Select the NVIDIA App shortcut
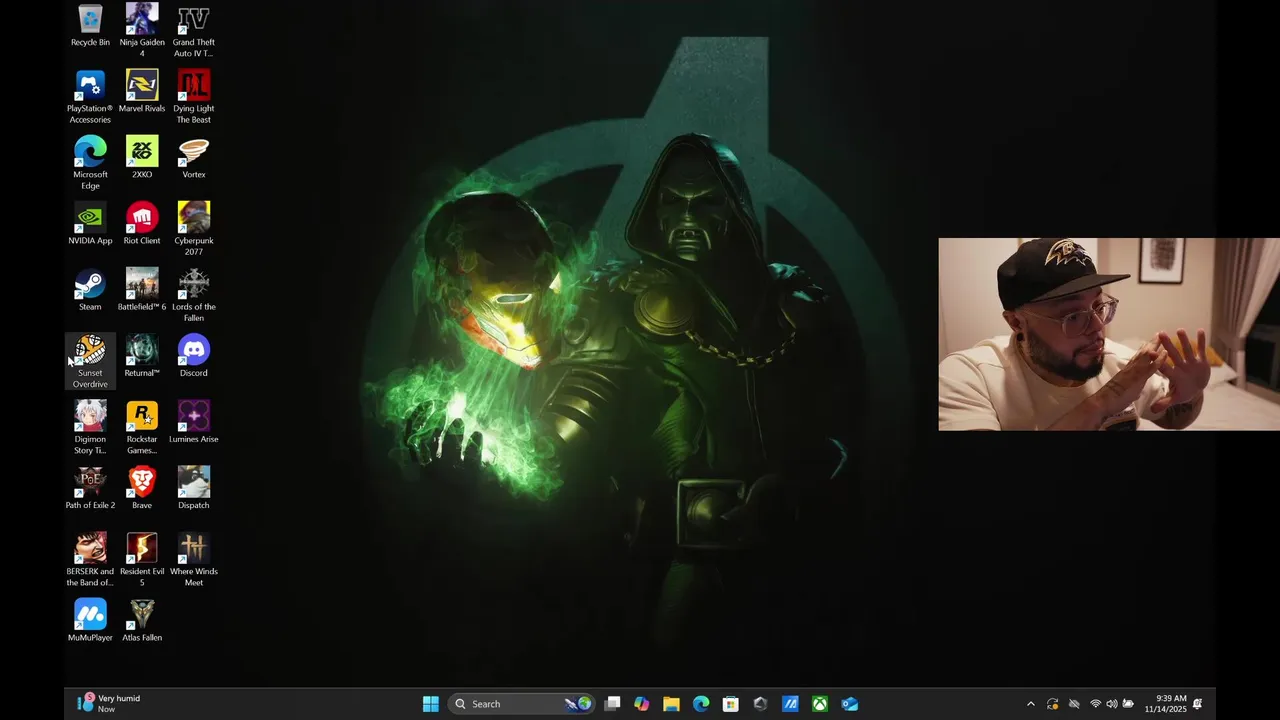Viewport: 1280px width, 720px height. [x=90, y=224]
